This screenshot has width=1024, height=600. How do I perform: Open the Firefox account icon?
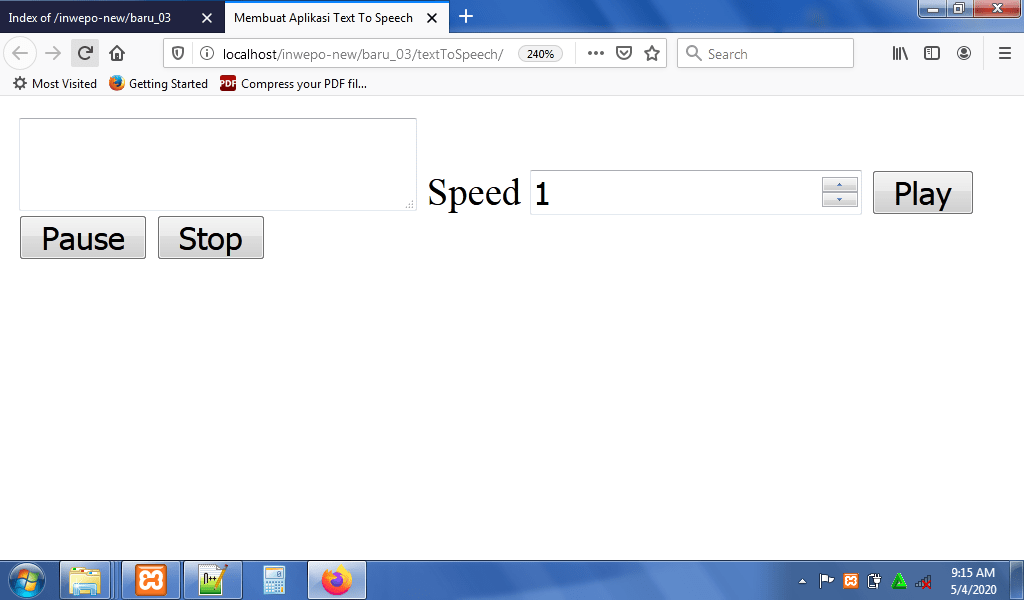(x=964, y=54)
